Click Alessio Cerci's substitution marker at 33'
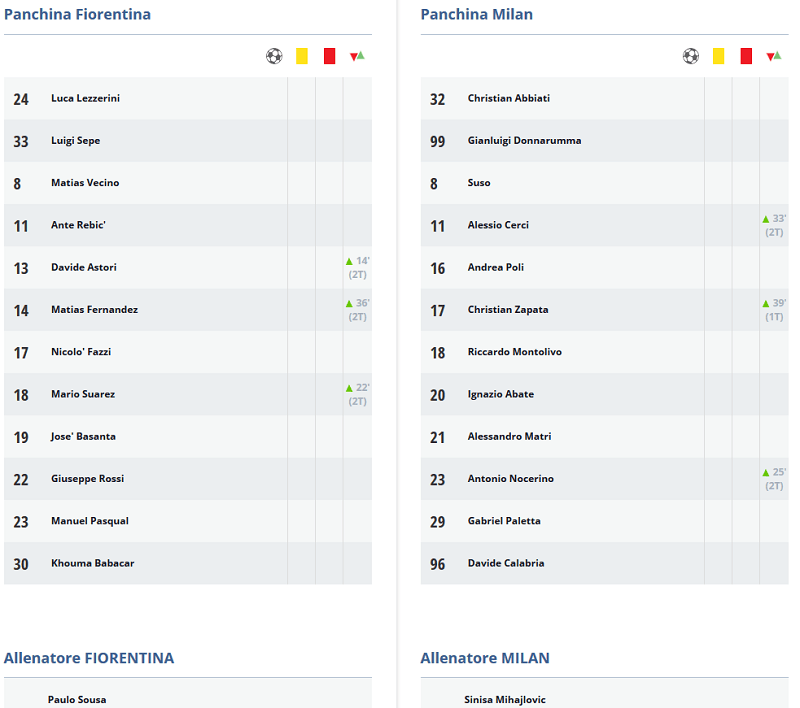The image size is (800, 708). tap(774, 225)
